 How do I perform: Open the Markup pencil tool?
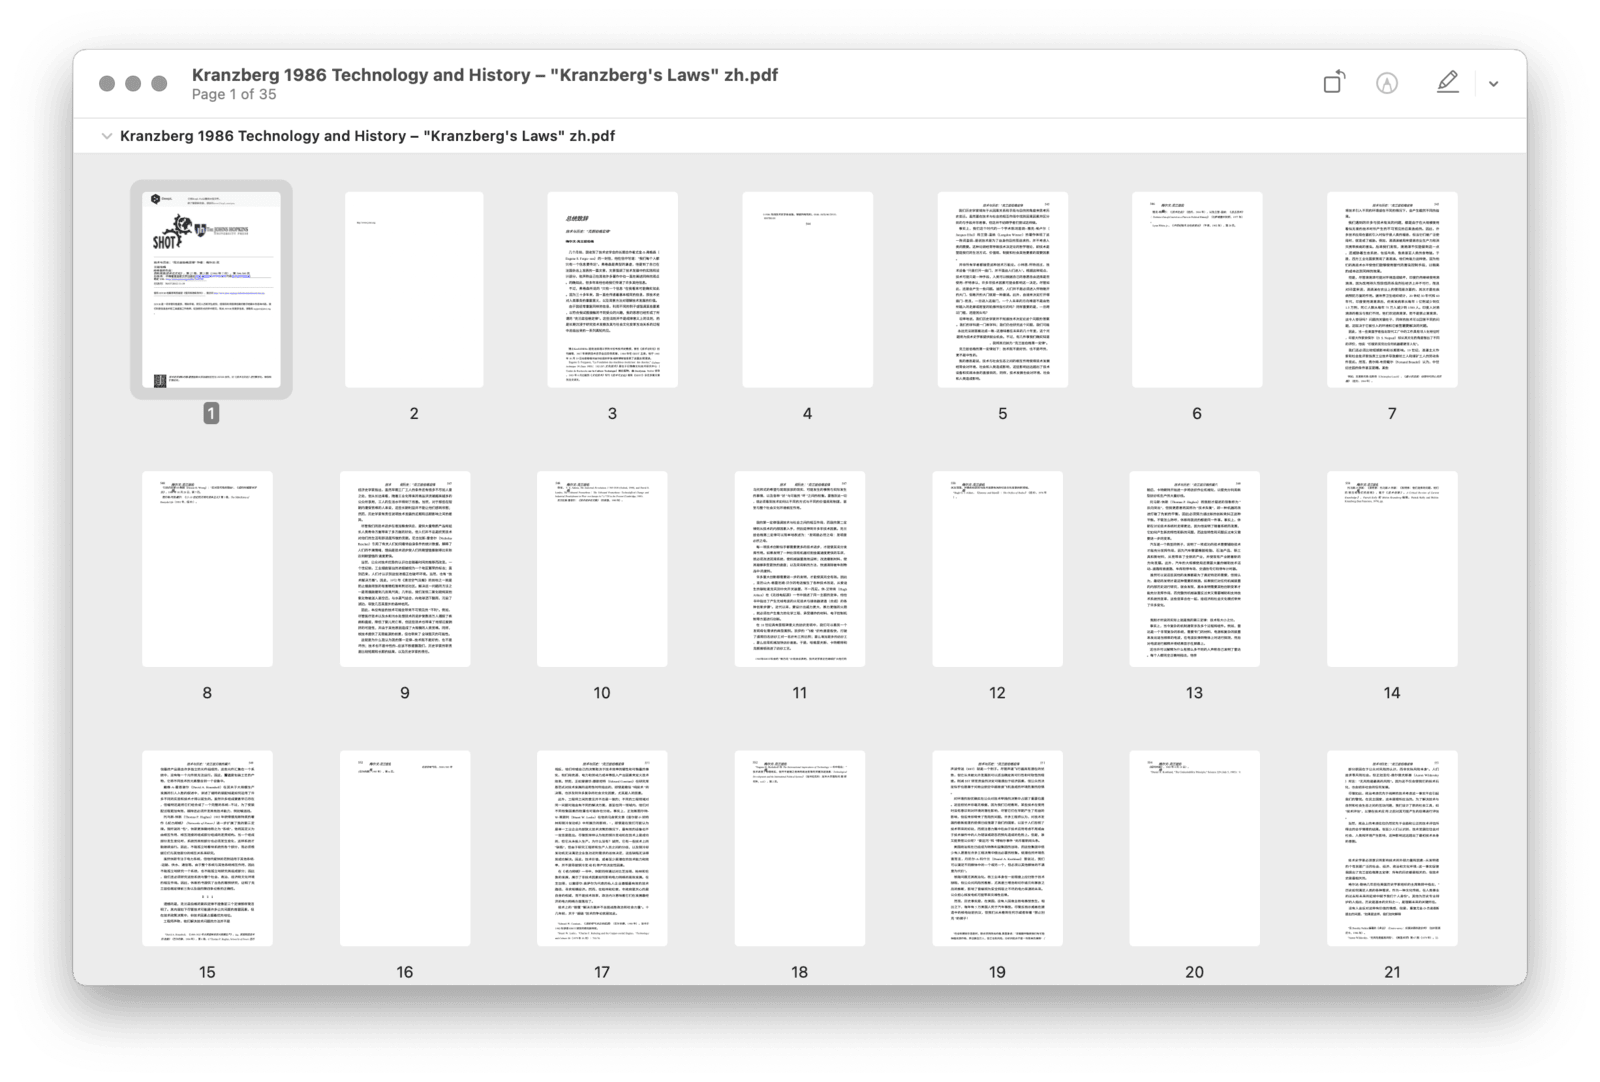pyautogui.click(x=1447, y=83)
